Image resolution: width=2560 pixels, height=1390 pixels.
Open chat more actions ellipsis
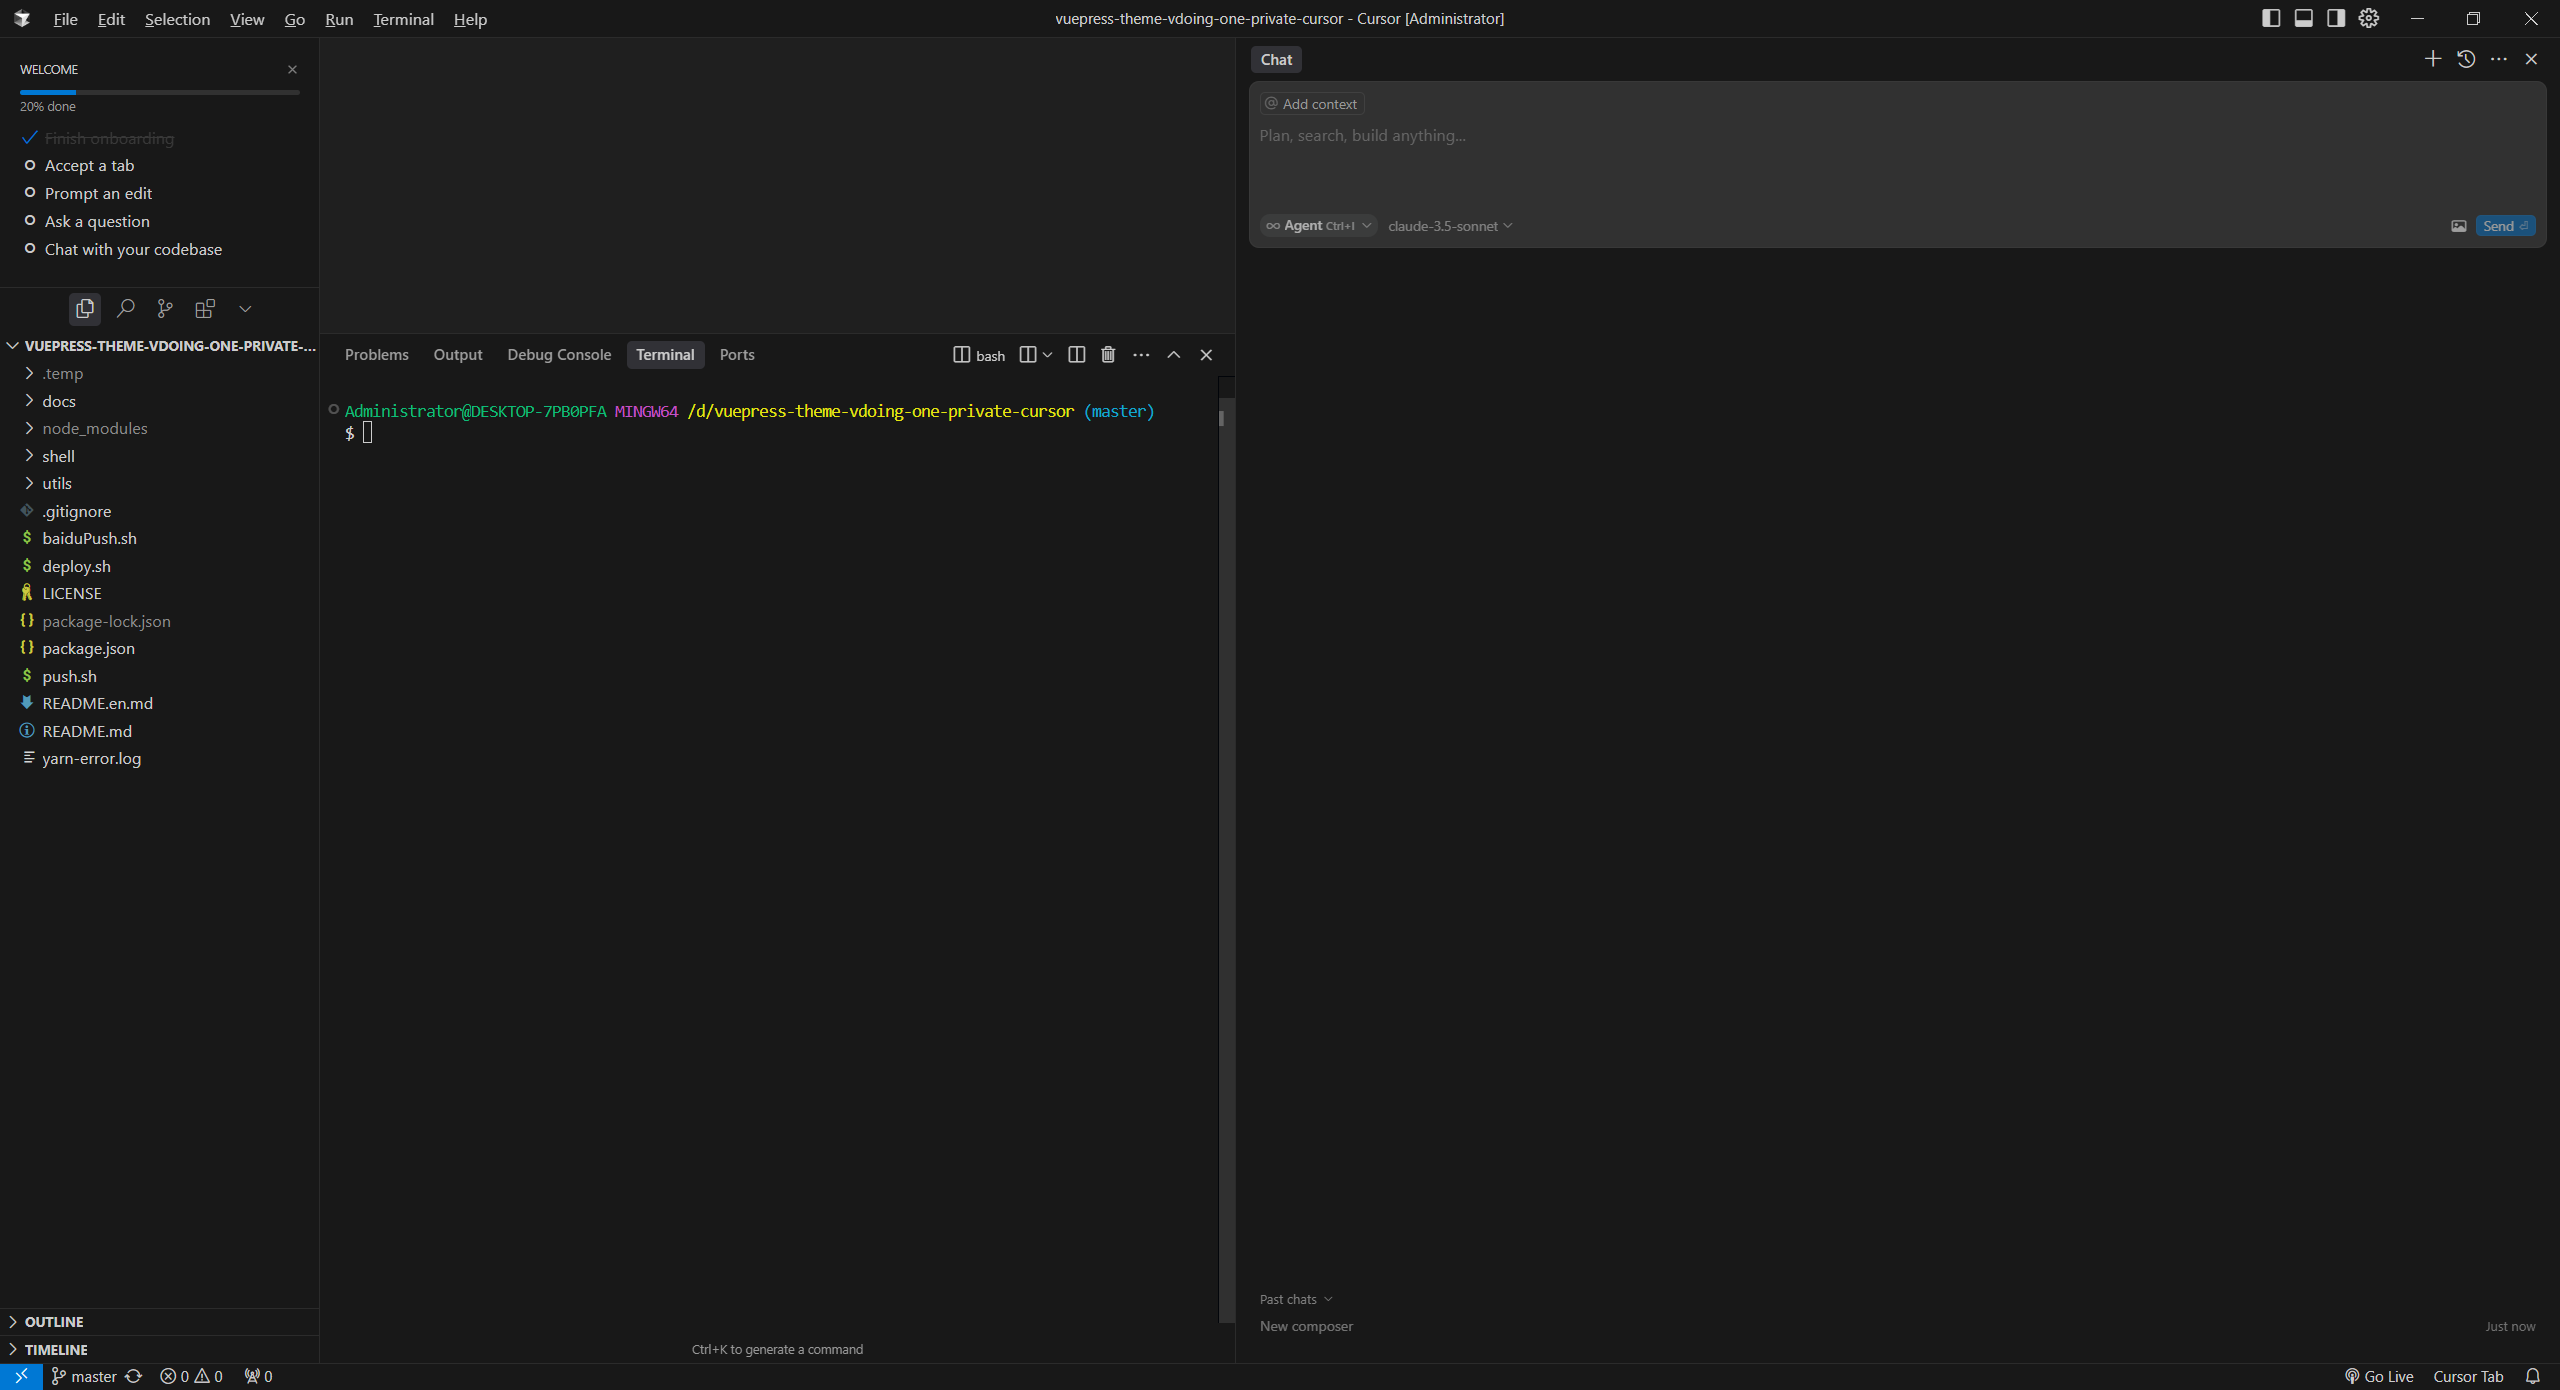pyautogui.click(x=2499, y=59)
